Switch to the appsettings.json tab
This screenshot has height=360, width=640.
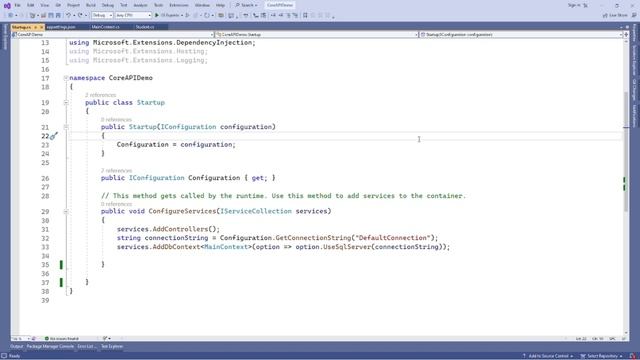61,27
